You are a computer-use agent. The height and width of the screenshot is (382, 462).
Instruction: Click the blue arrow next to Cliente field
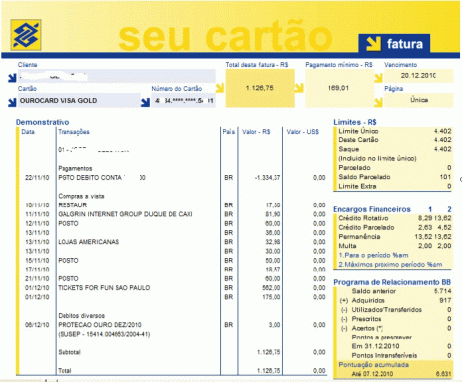(12, 78)
